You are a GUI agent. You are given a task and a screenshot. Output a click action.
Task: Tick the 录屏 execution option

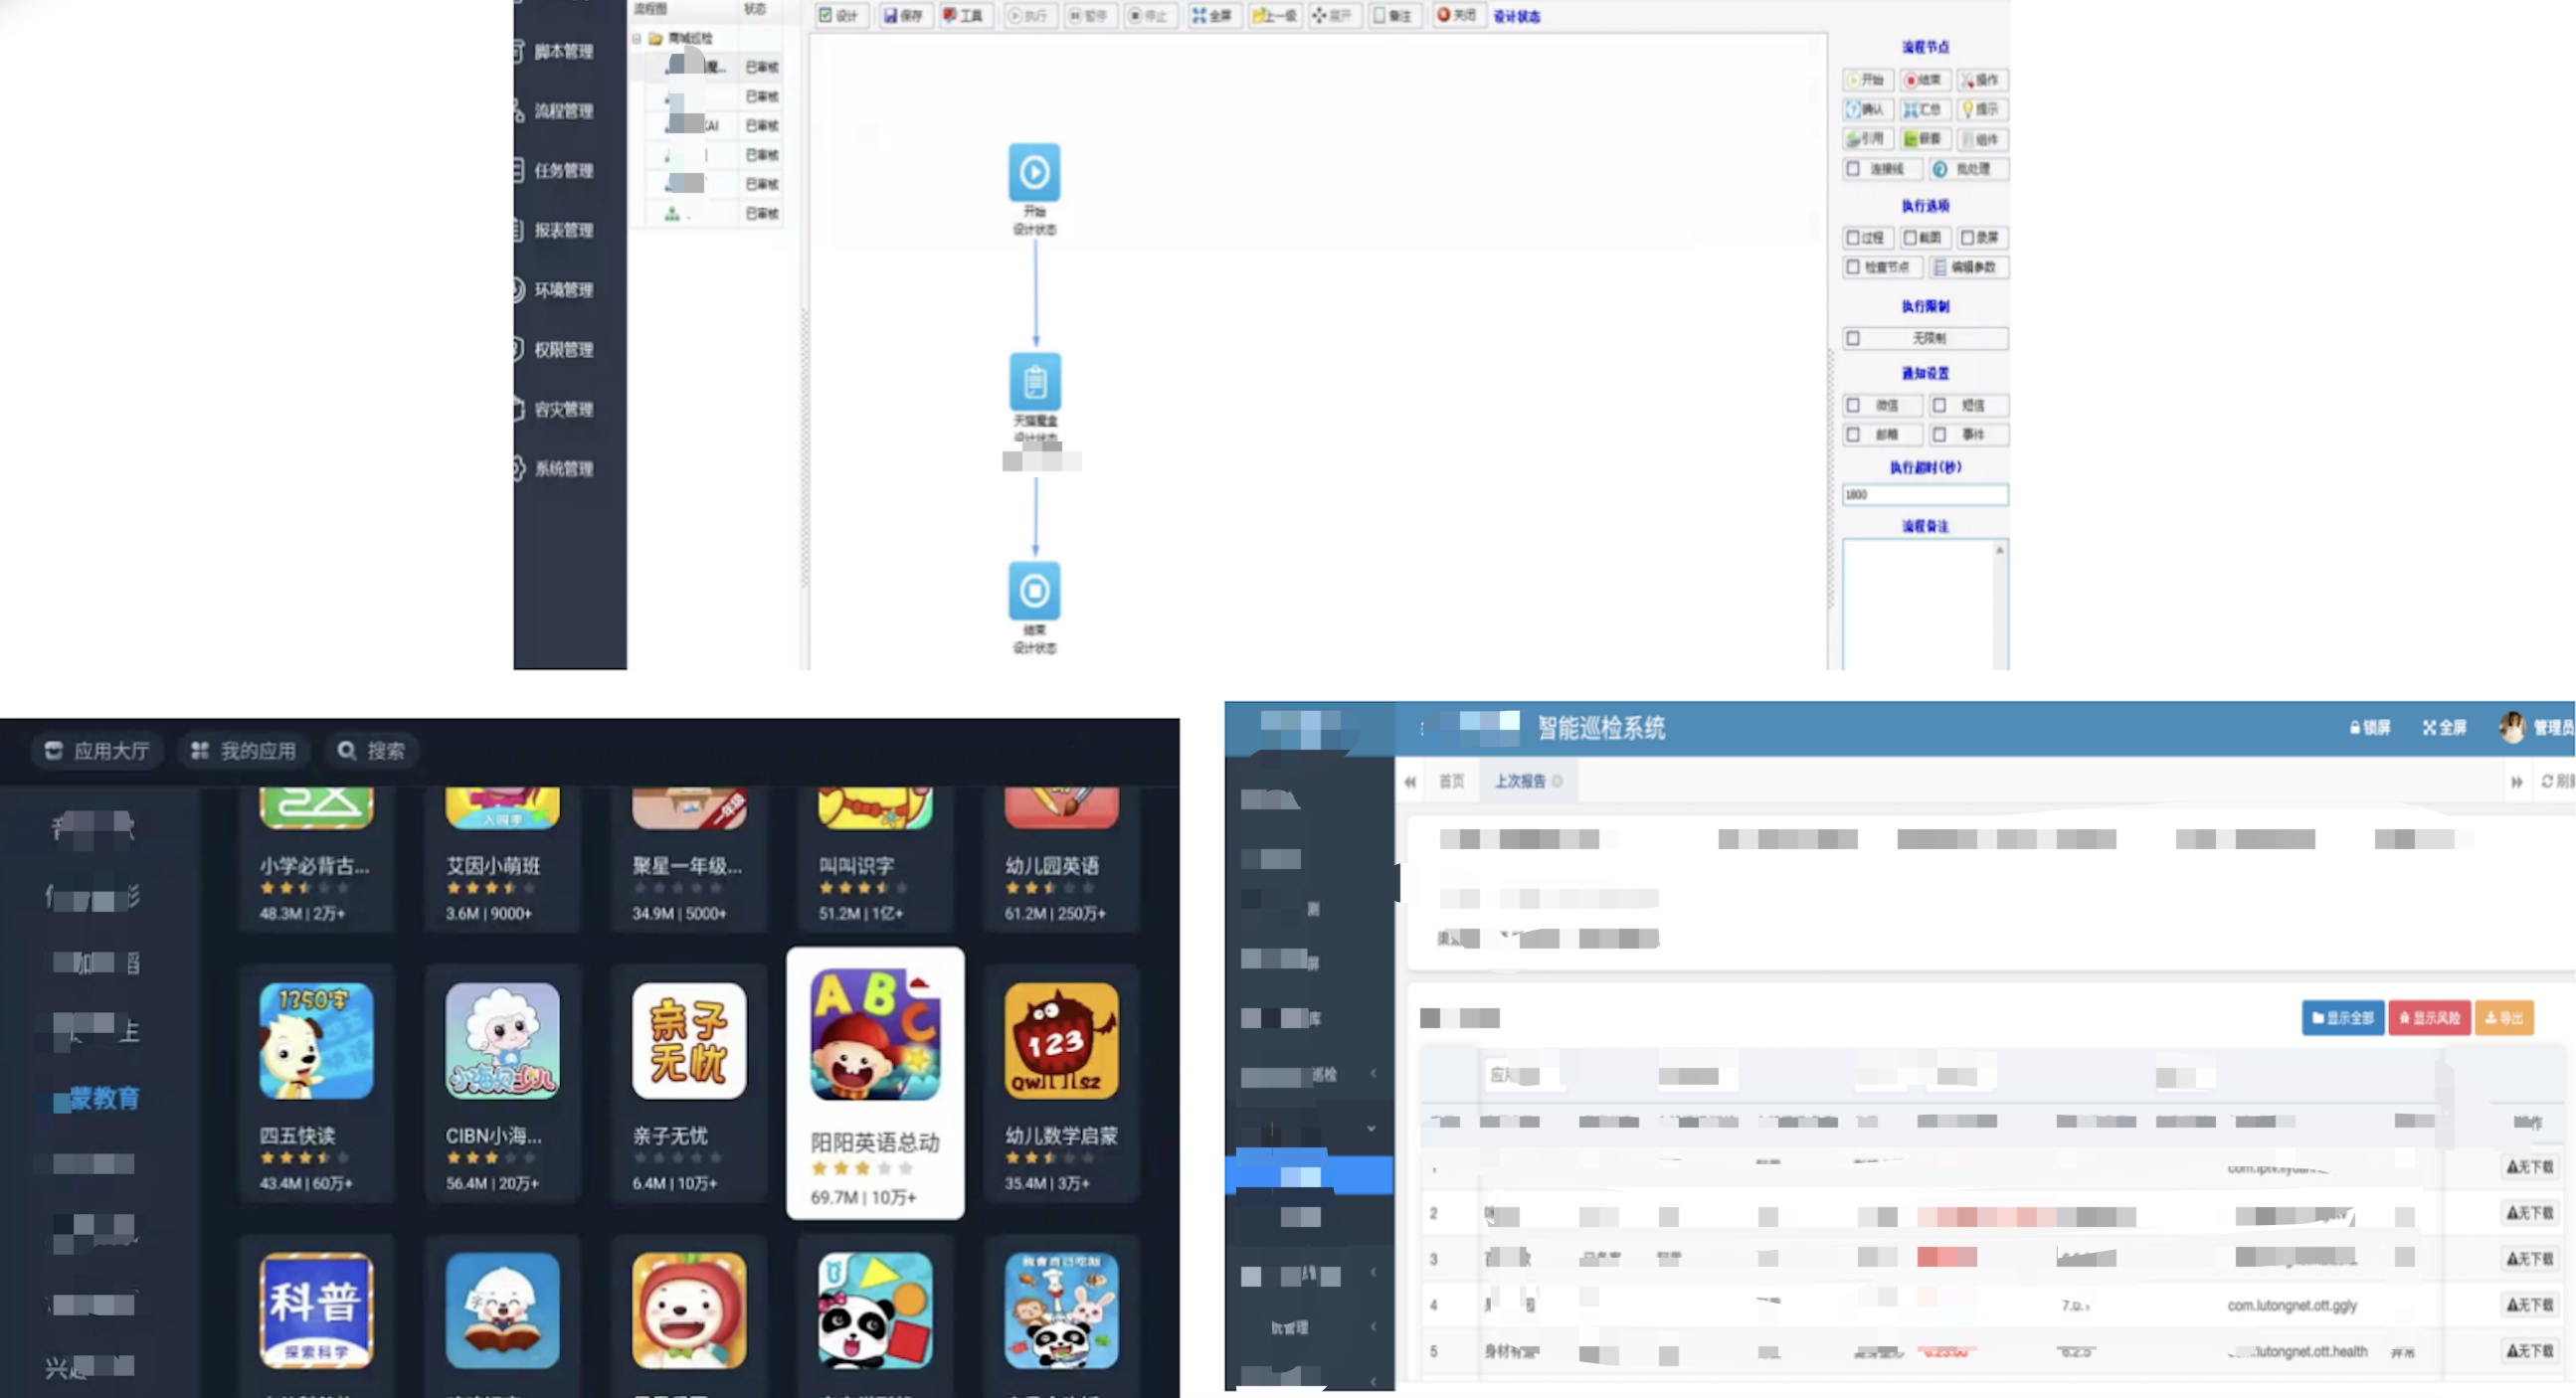click(1967, 238)
